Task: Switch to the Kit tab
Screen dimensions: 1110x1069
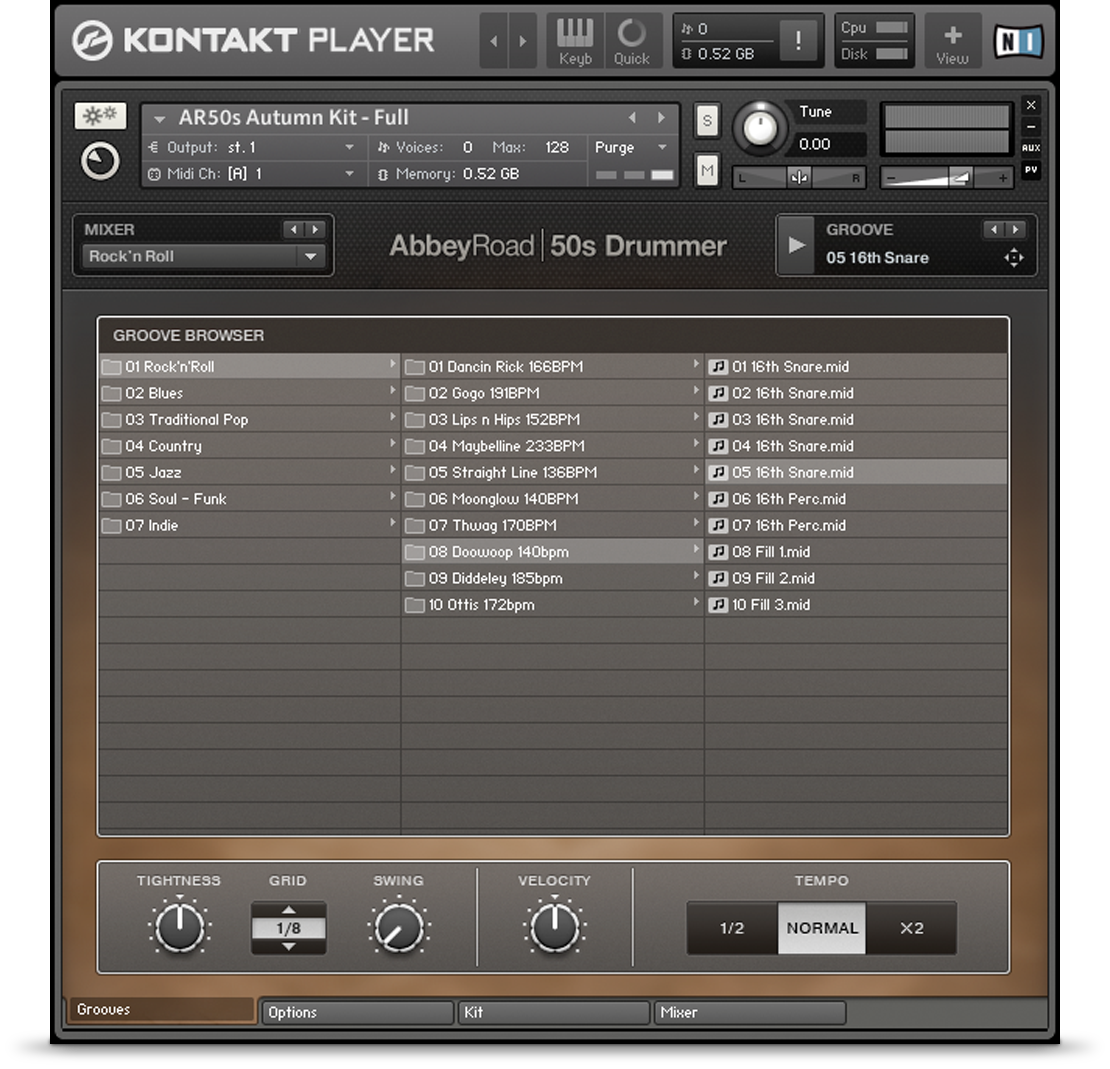Action: (554, 1012)
